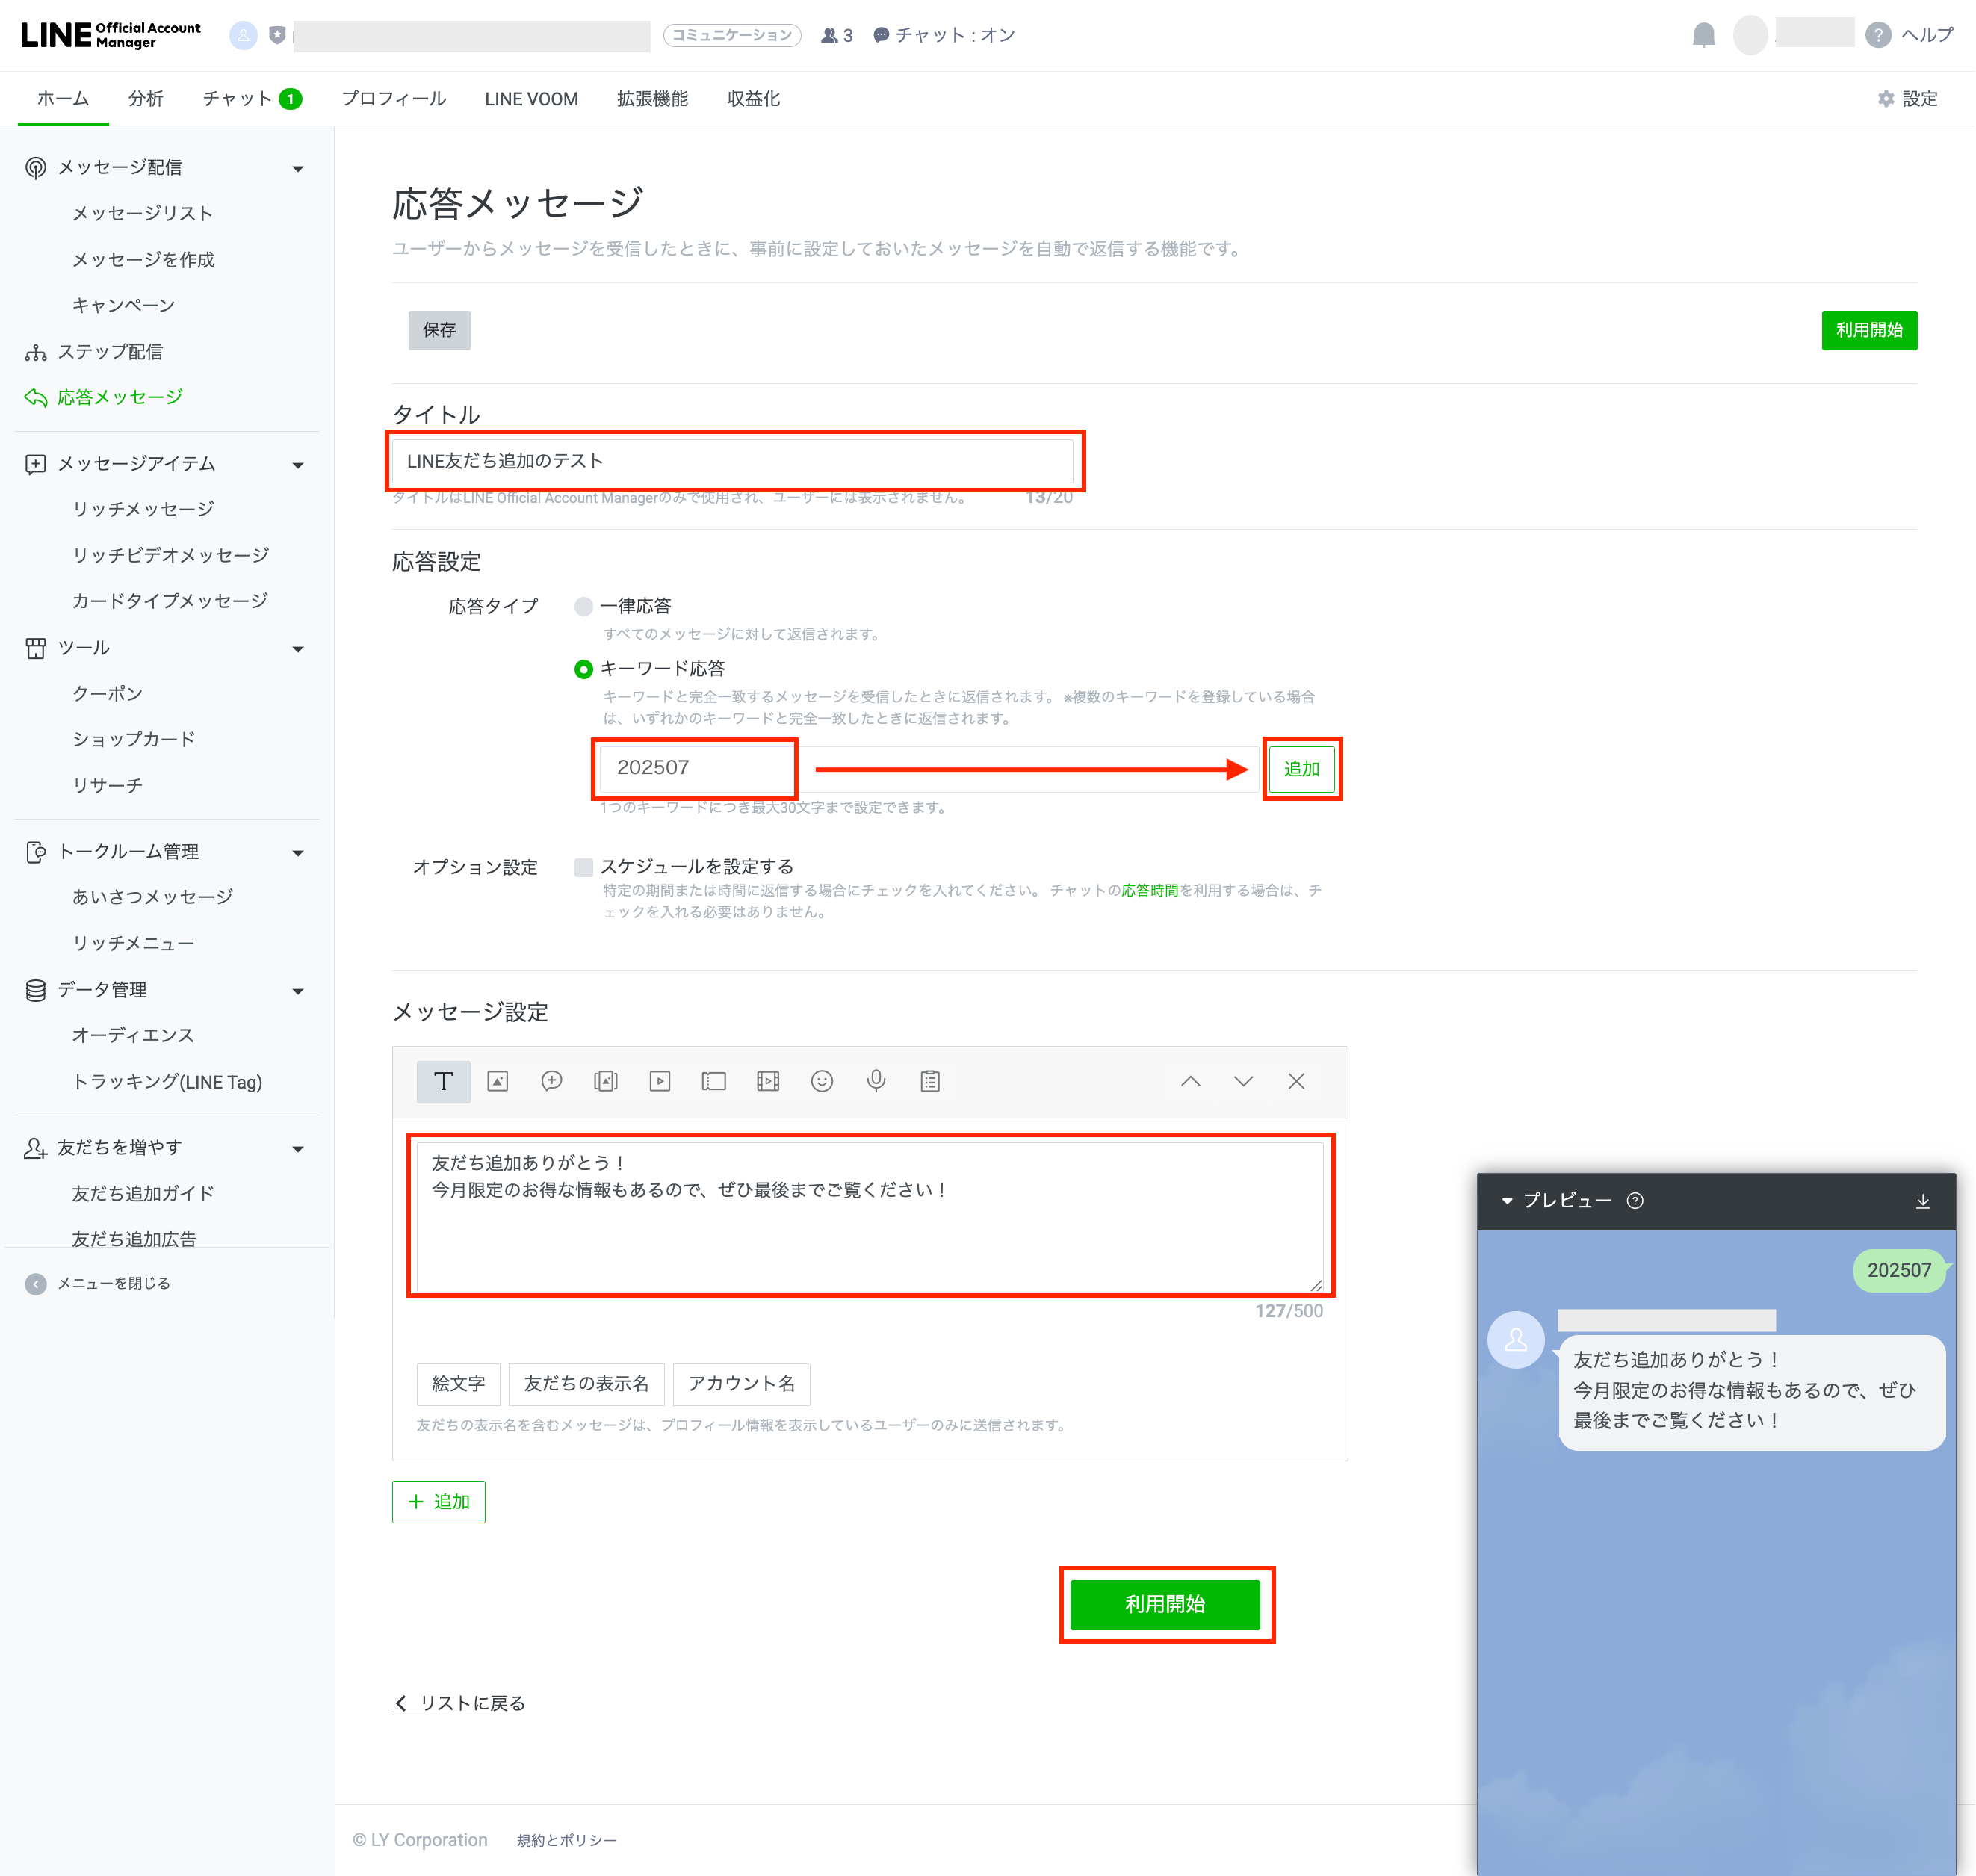Select the text message type icon

[x=443, y=1081]
